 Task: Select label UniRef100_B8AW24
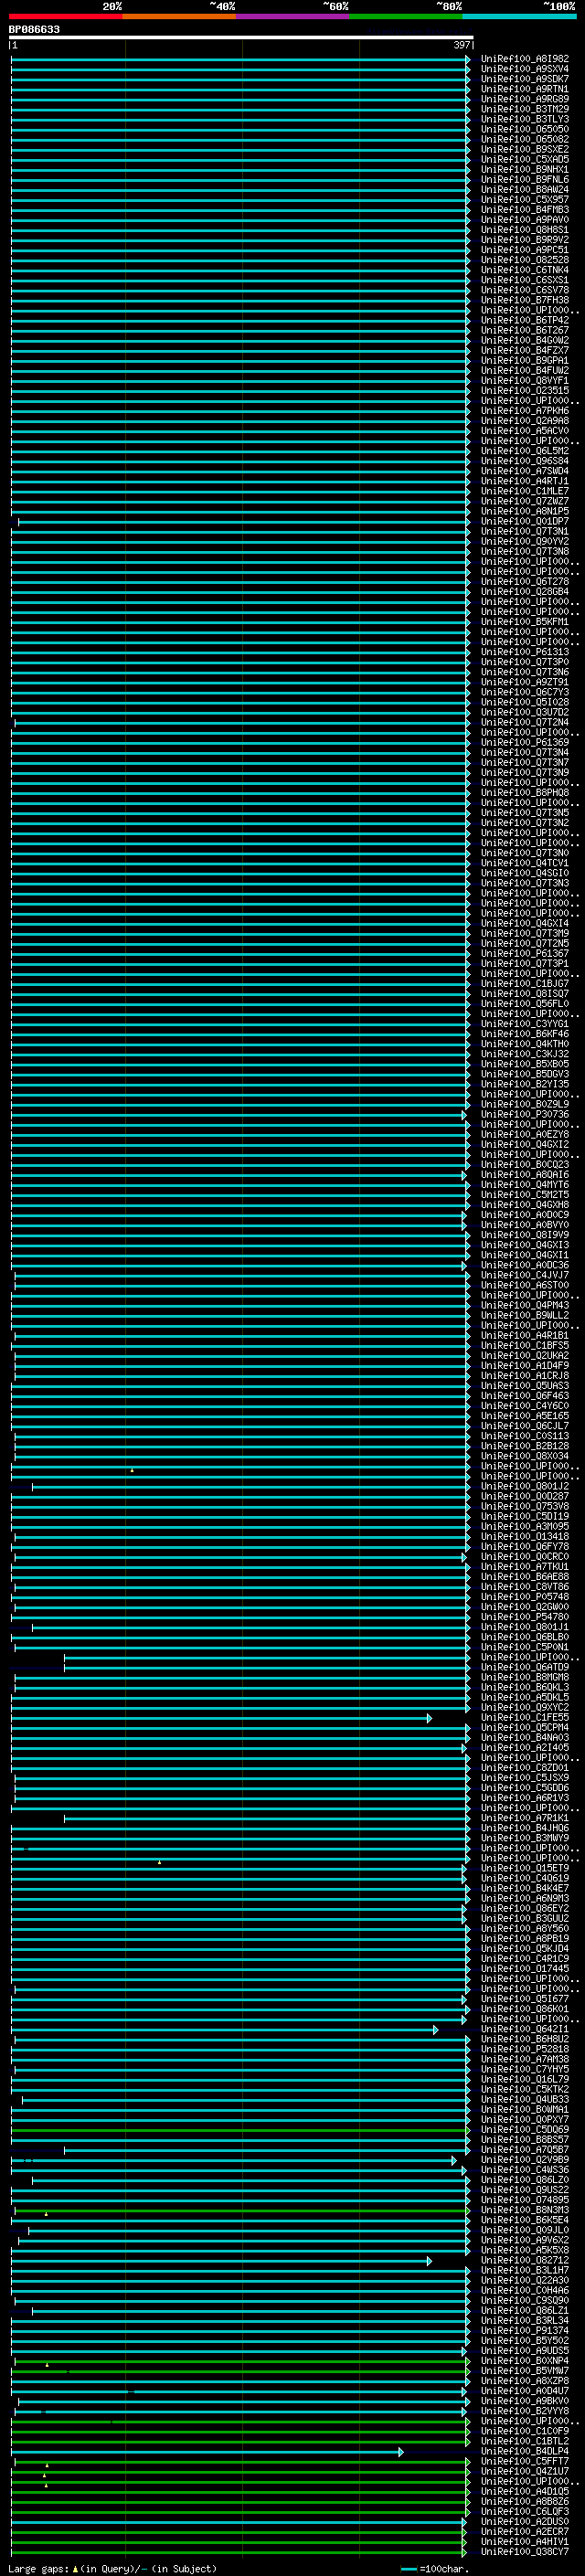point(525,189)
